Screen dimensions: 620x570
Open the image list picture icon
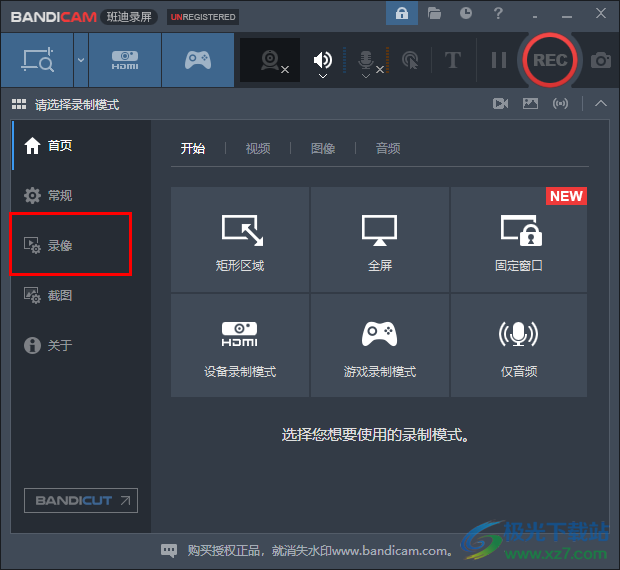(530, 104)
